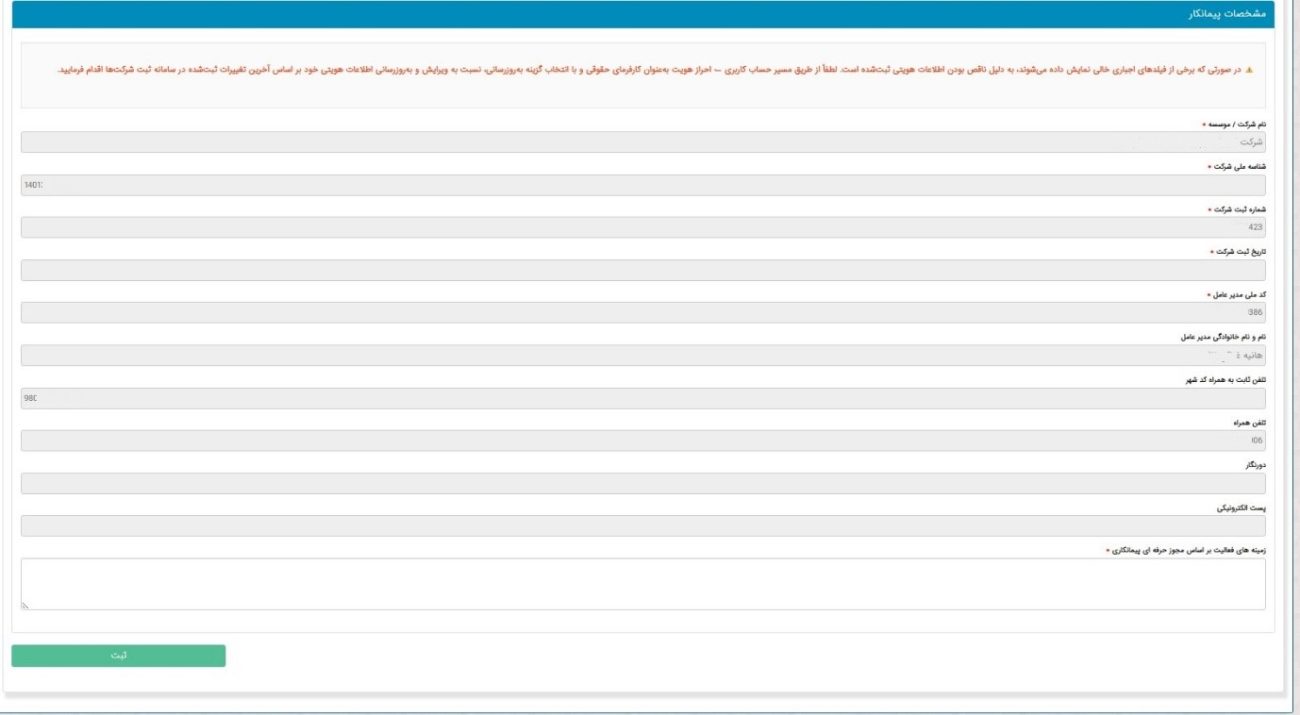Image resolution: width=1300 pixels, height=715 pixels.
Task: Click the تاریخ ثبت شرکت input field
Action: tap(643, 270)
